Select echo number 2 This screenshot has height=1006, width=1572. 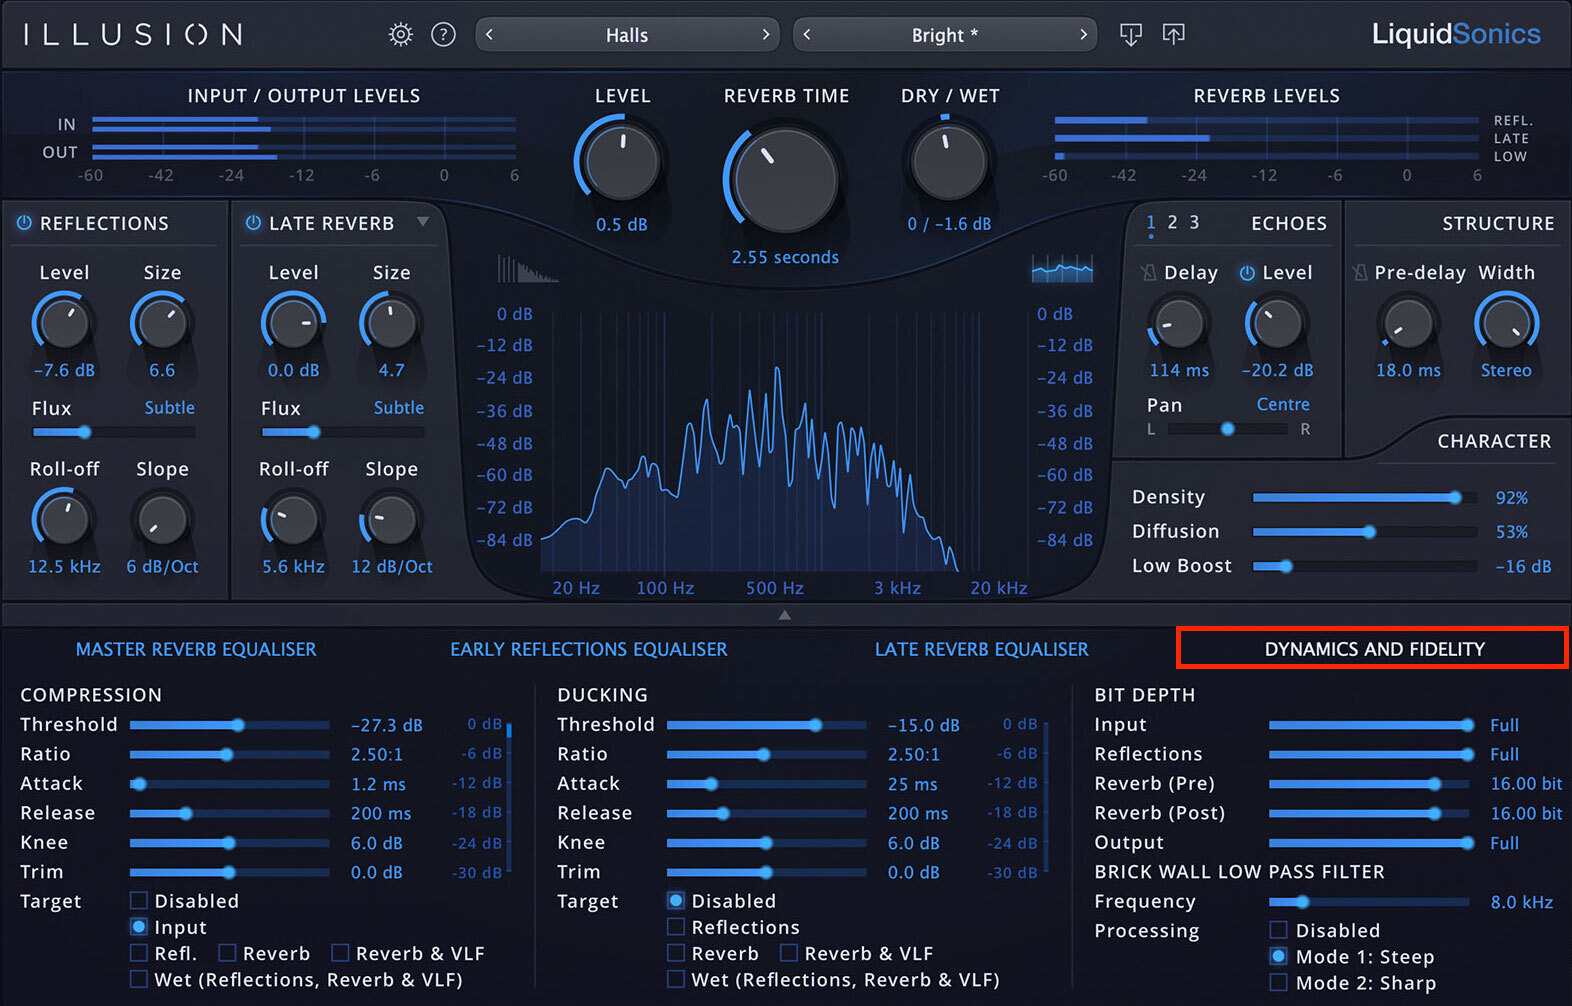coord(1172,222)
